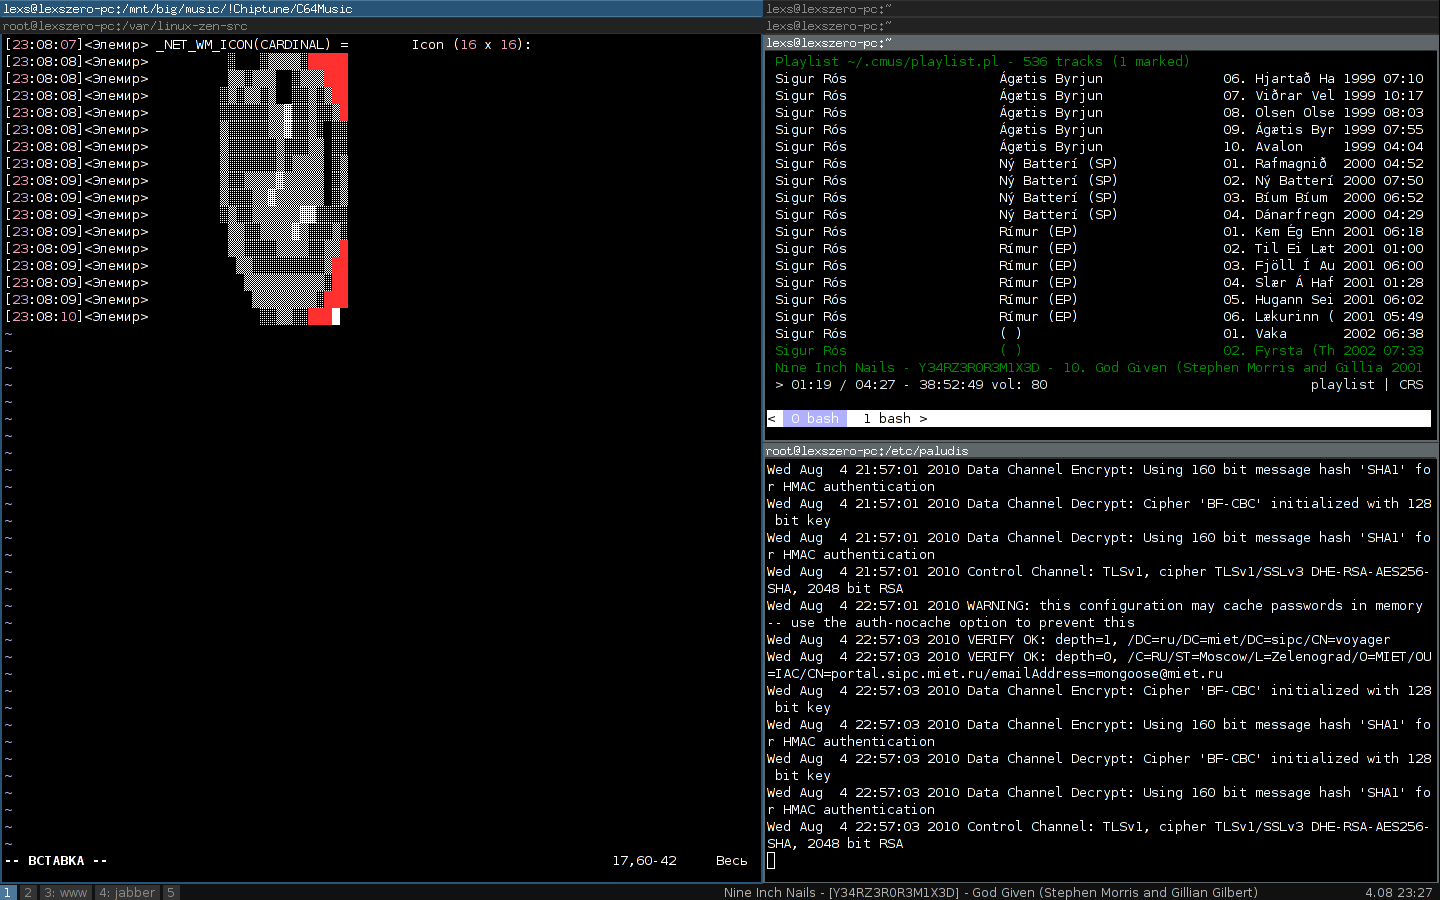The image size is (1440, 900).
Task: Select the '1 bash' screen window
Action: point(887,419)
